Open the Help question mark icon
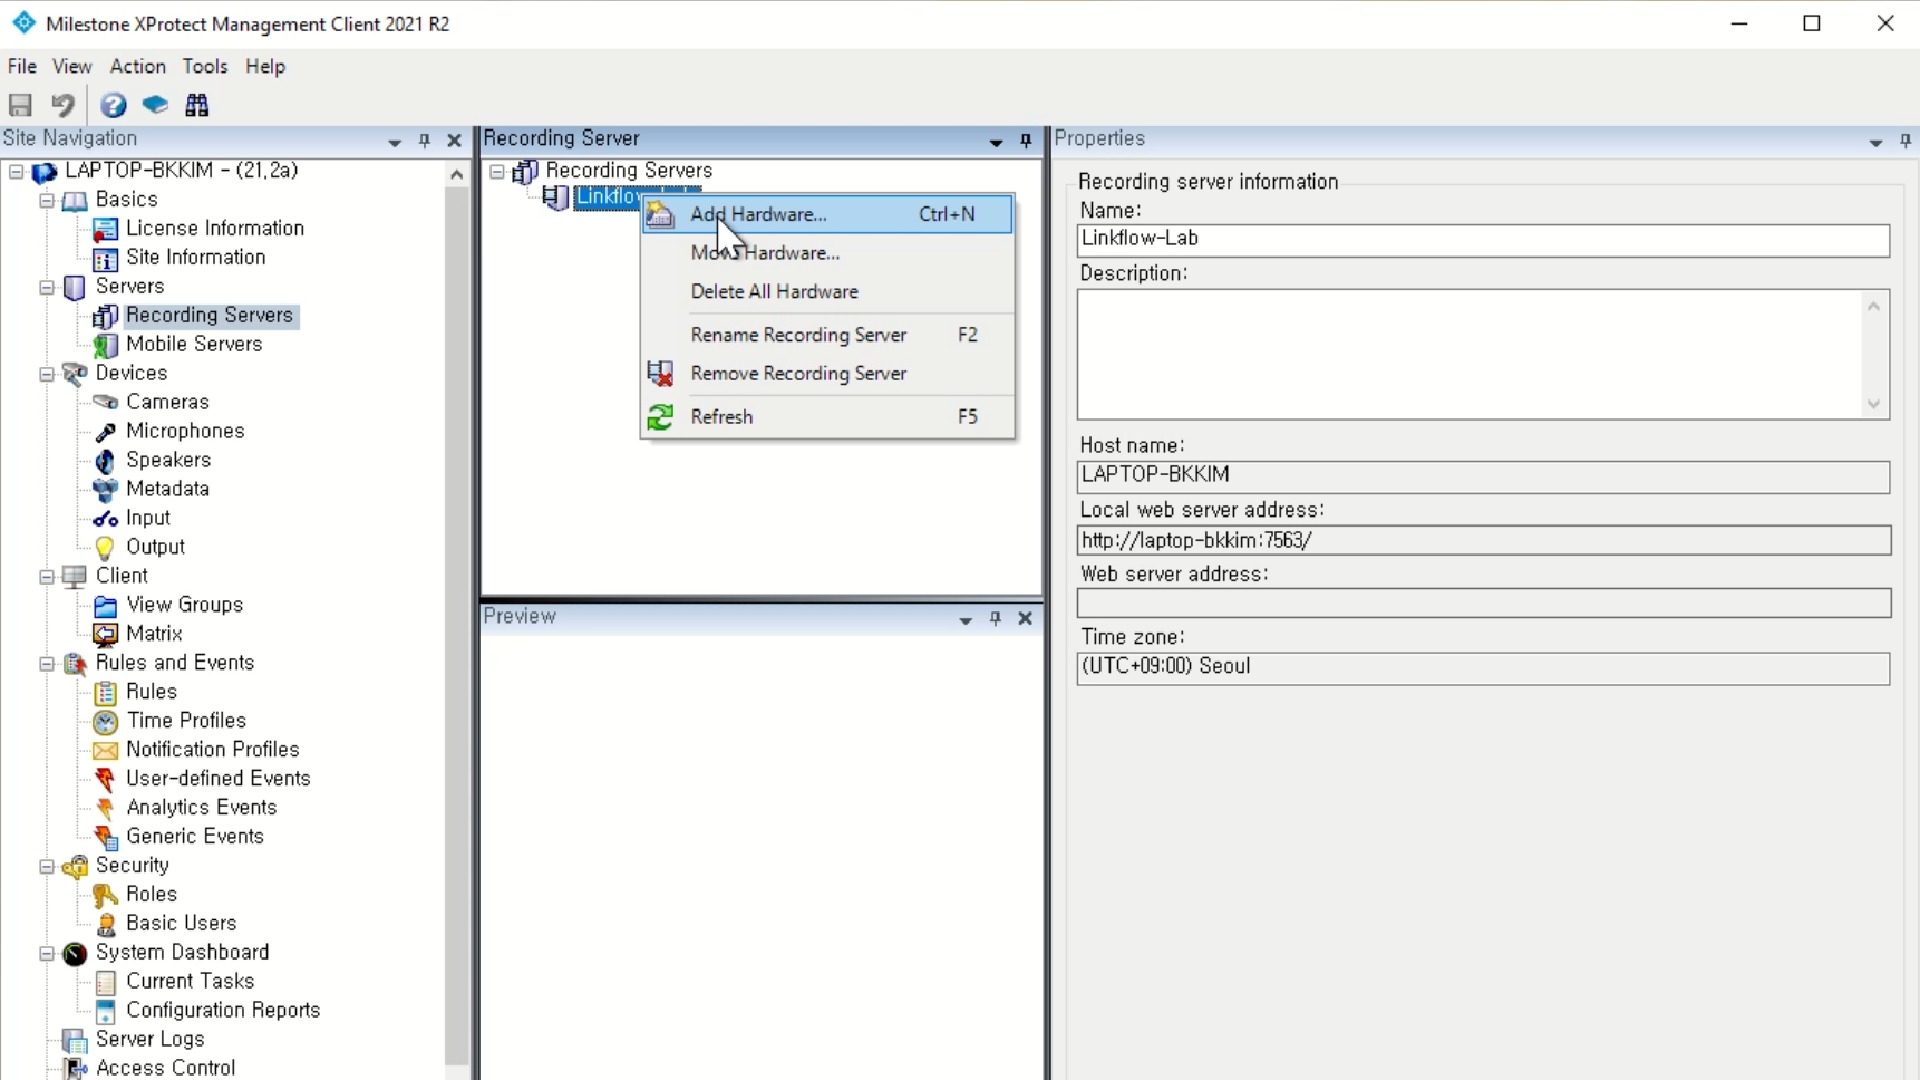This screenshot has width=1920, height=1080. [x=114, y=105]
